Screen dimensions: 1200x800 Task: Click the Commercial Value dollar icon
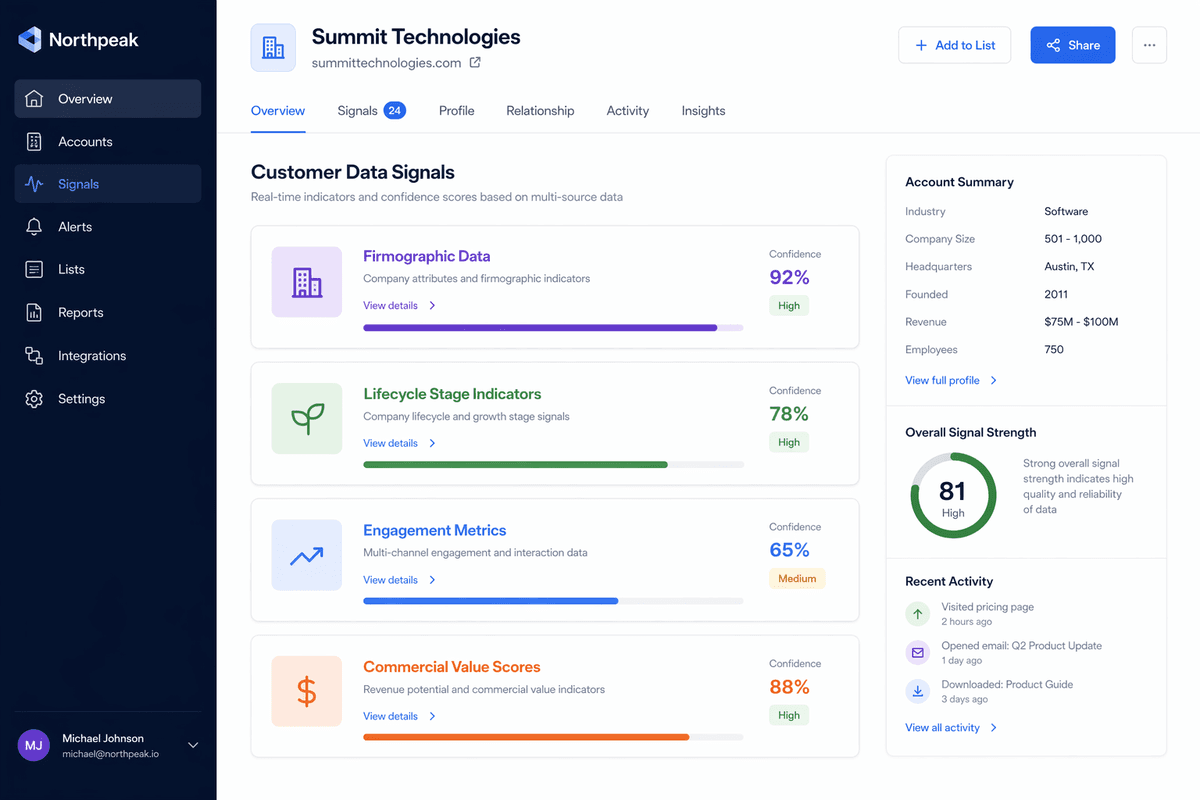tap(307, 691)
